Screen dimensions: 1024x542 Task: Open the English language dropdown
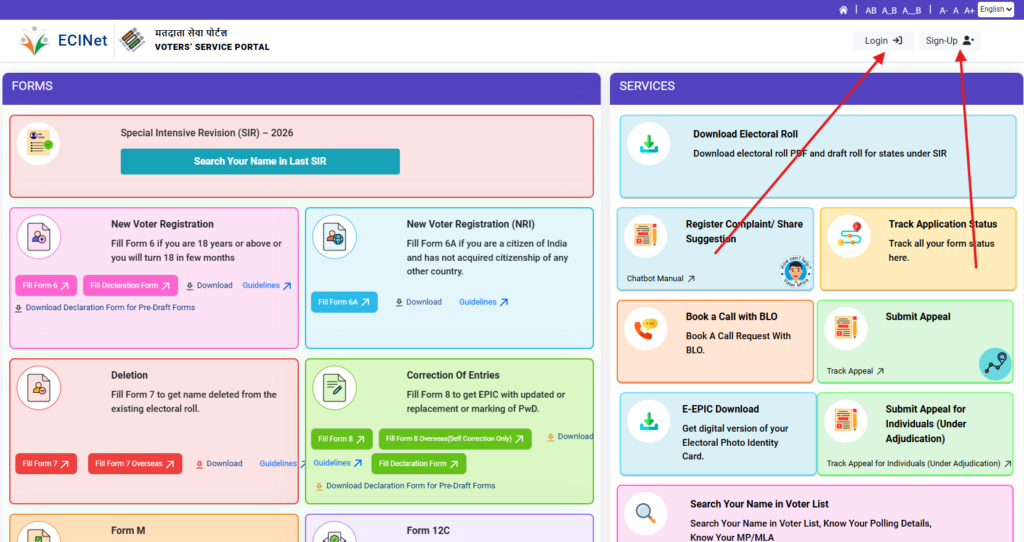pyautogui.click(x=995, y=10)
